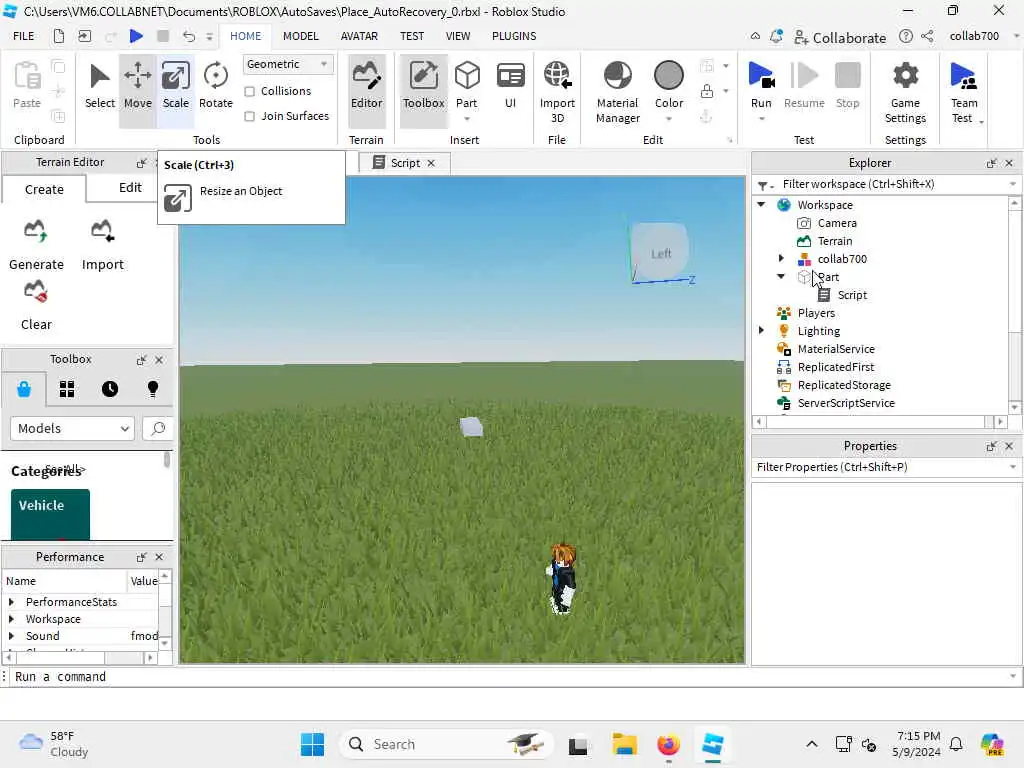The height and width of the screenshot is (768, 1024).
Task: Switch to Terrain Editor Edit tab
Action: 130,188
